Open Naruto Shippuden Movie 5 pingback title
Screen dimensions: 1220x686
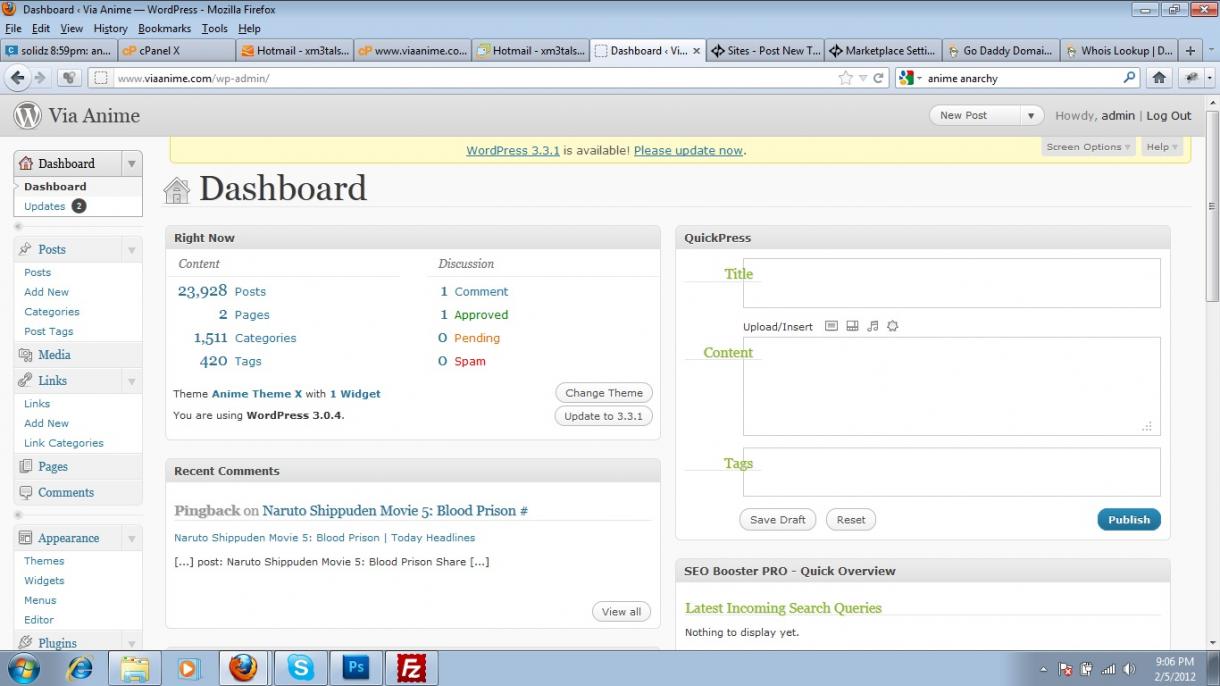coord(395,511)
